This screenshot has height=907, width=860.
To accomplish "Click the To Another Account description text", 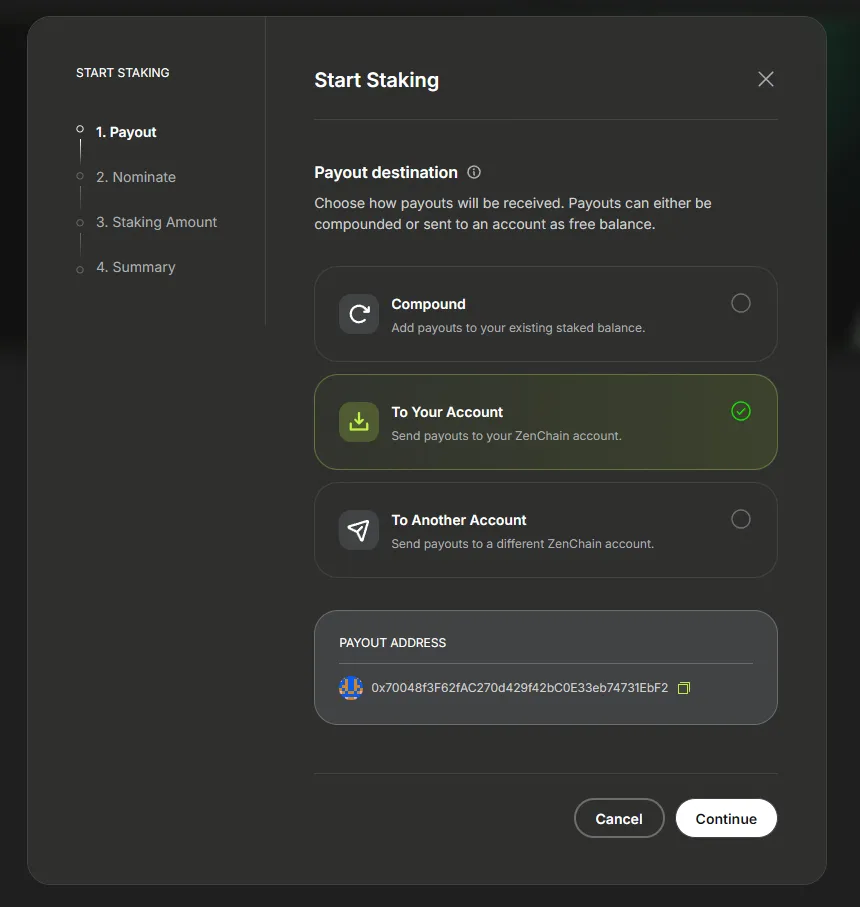I will tap(522, 544).
